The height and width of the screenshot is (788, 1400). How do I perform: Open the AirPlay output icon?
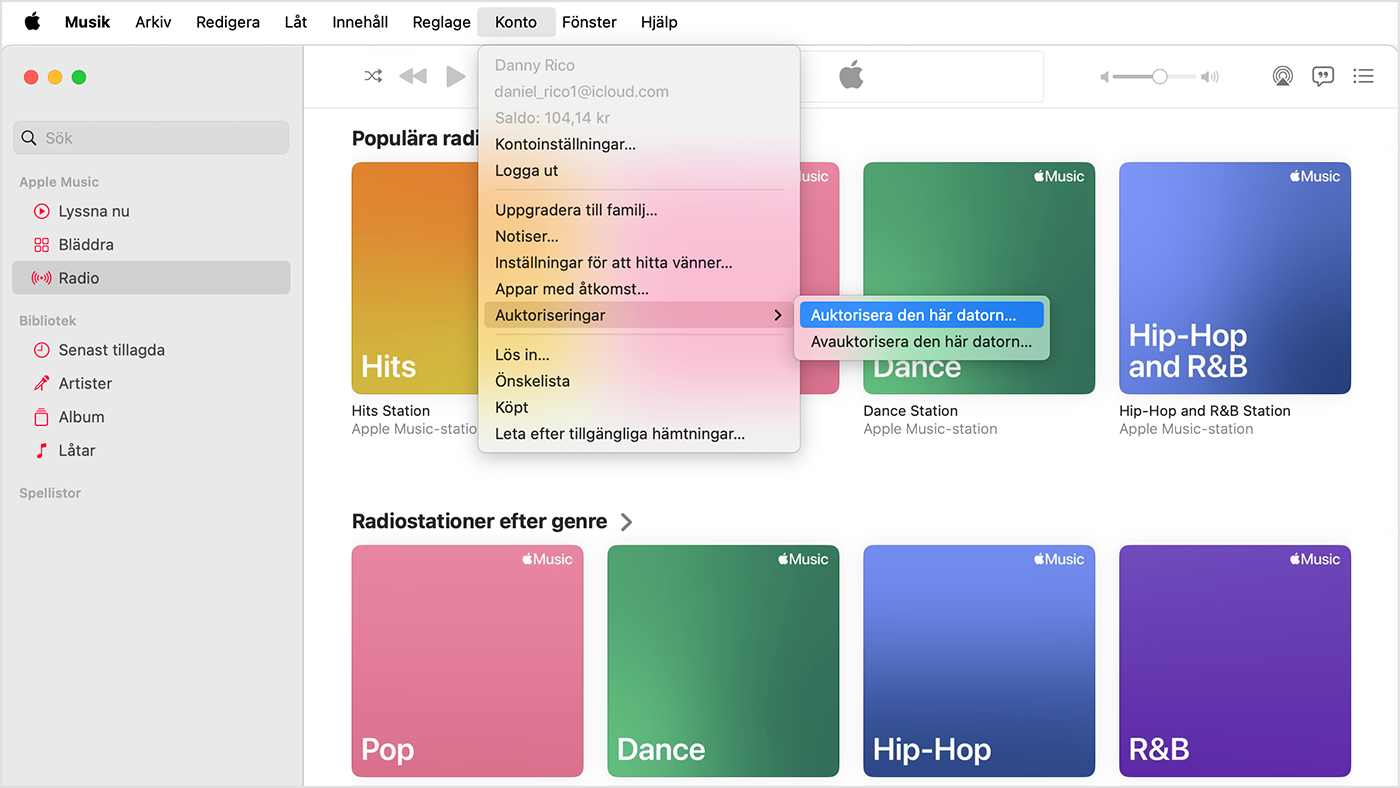tap(1283, 76)
